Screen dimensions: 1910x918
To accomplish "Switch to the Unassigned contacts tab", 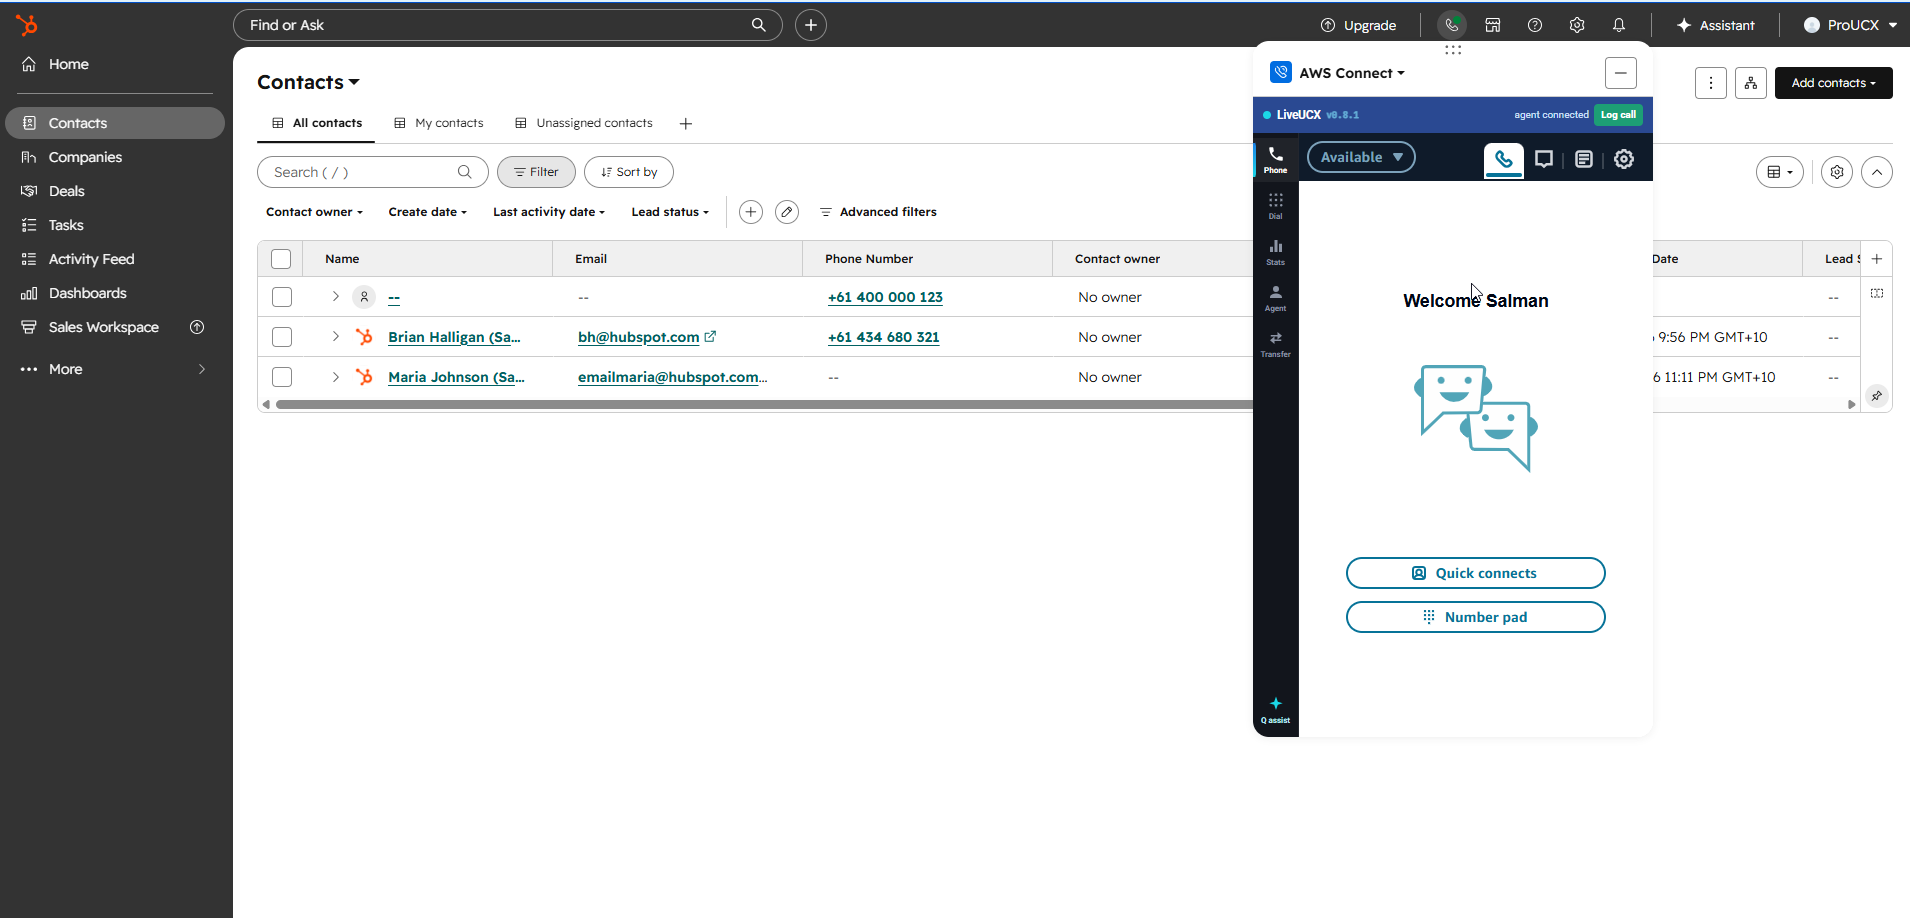I will [584, 123].
